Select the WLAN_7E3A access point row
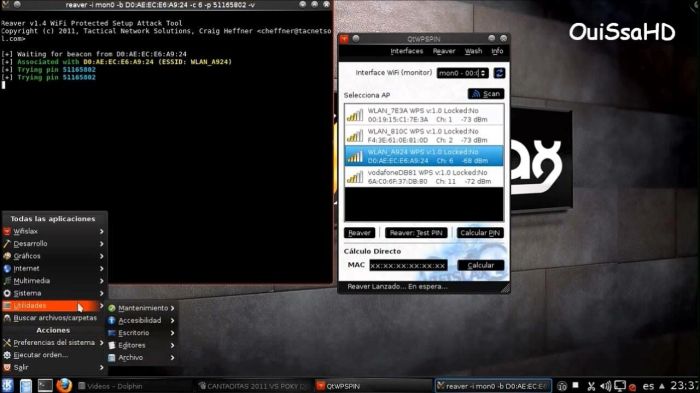700x393 pixels. point(424,115)
